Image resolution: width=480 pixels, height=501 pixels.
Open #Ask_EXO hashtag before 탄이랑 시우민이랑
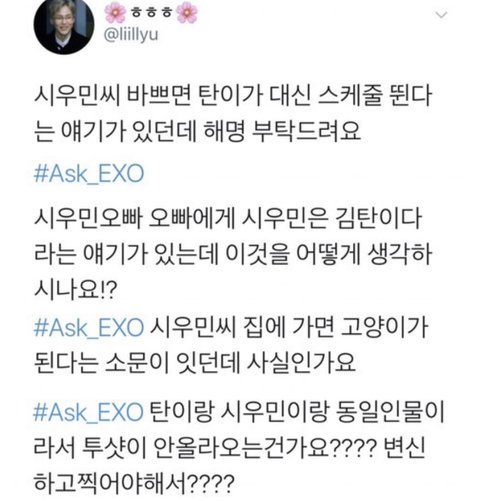(89, 412)
